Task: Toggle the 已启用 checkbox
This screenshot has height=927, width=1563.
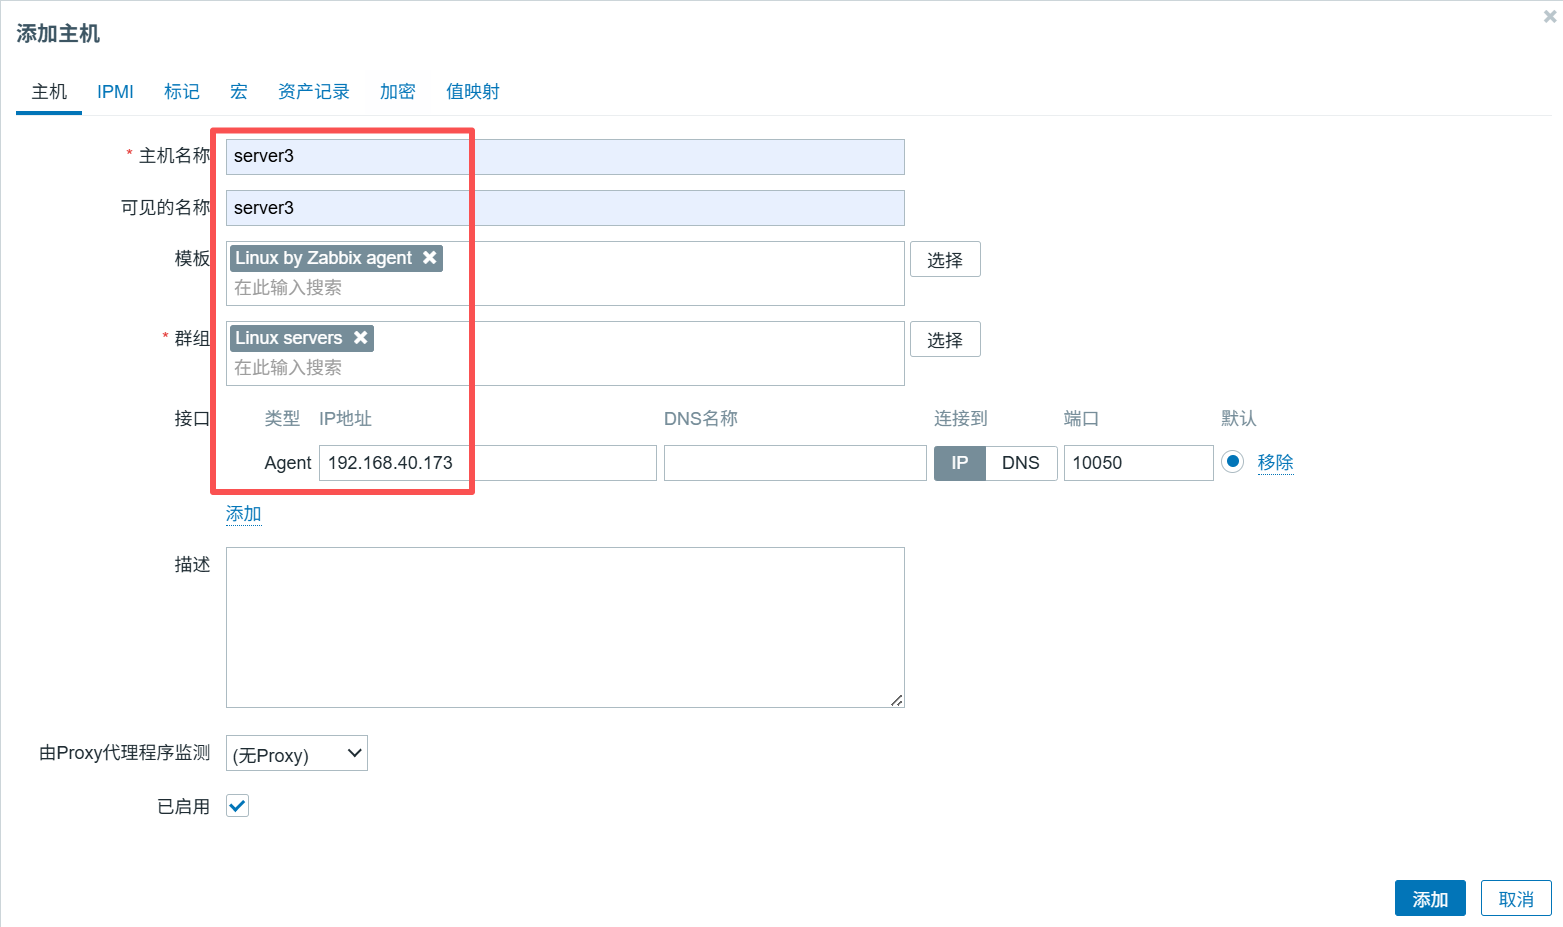Action: 237,806
